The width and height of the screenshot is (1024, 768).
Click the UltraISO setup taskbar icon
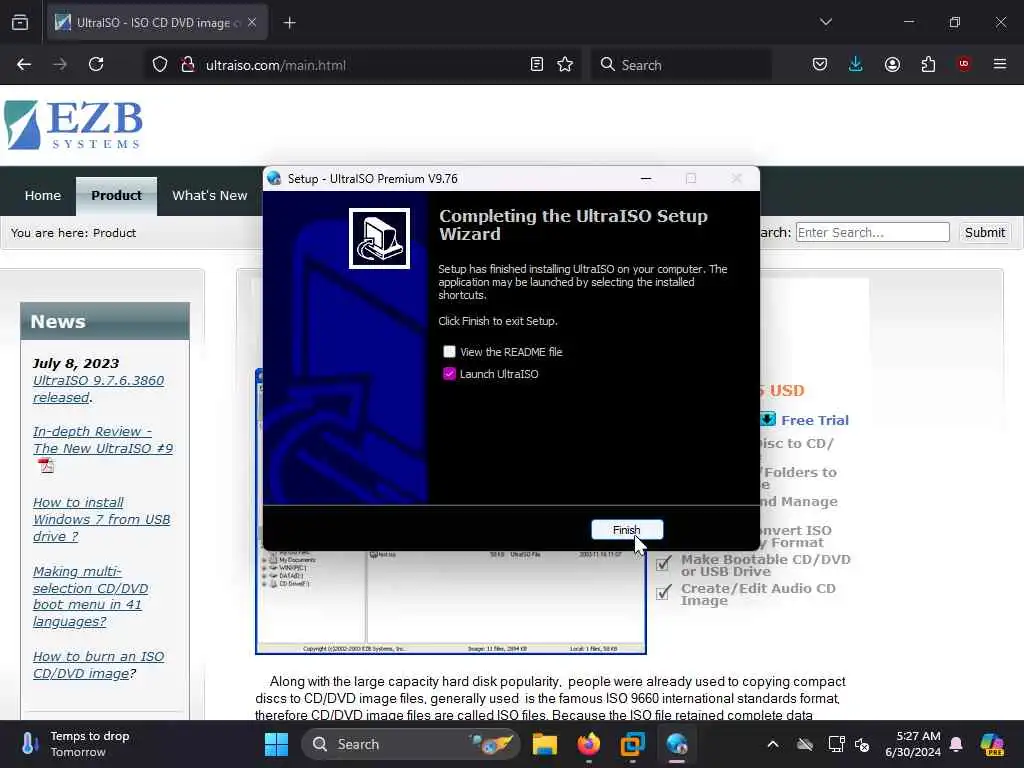click(677, 744)
